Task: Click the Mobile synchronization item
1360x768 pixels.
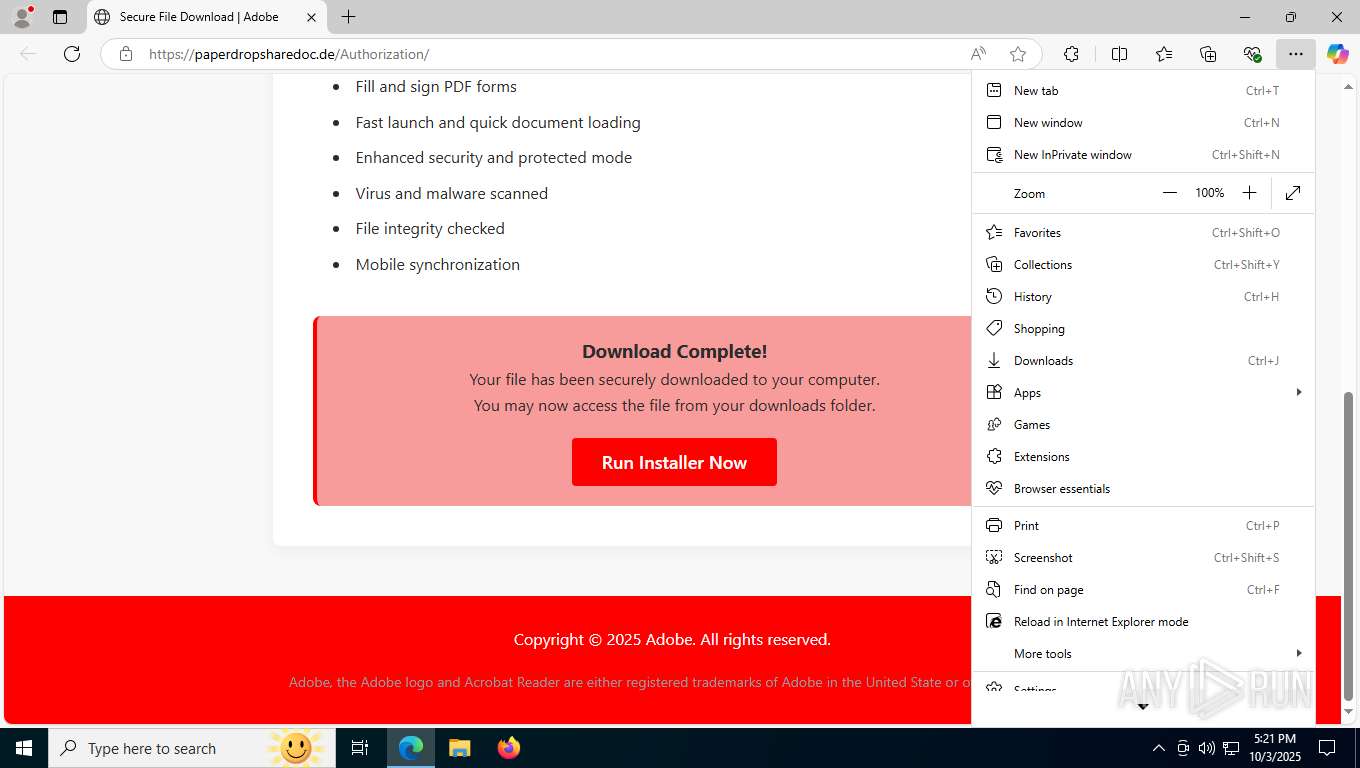Action: [x=438, y=264]
